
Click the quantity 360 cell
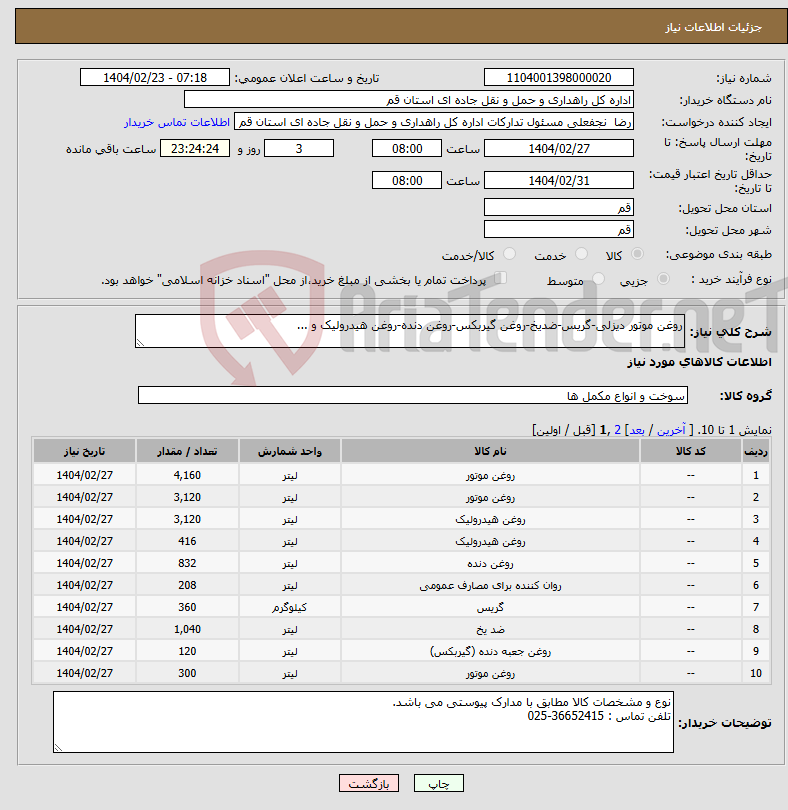(187, 608)
